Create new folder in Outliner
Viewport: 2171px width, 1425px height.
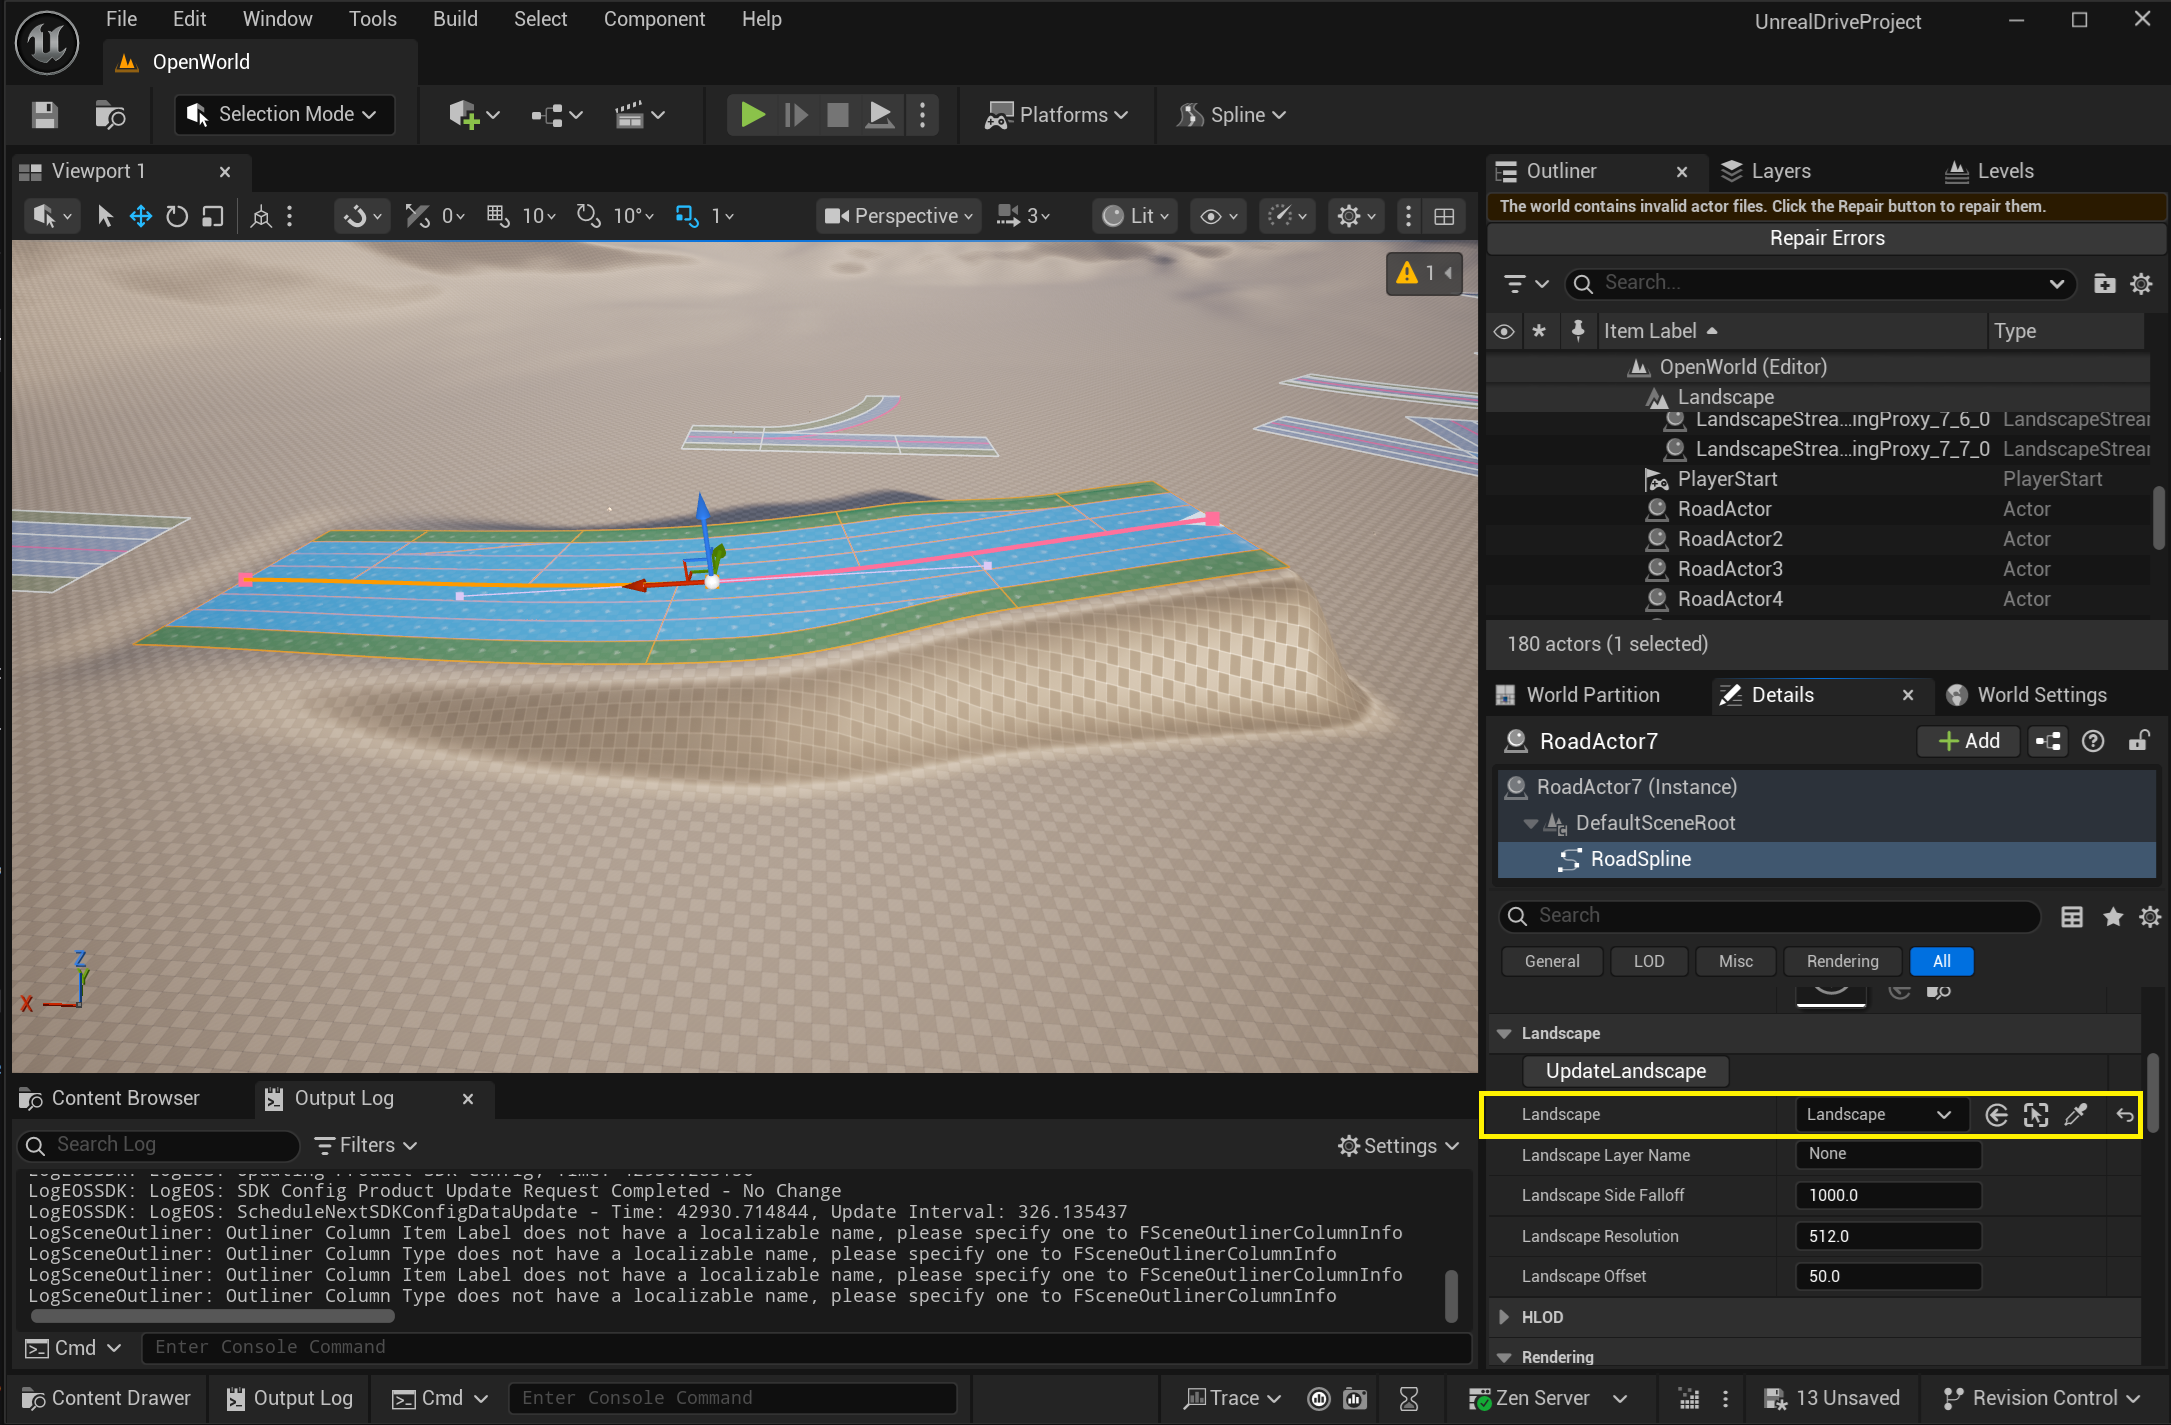tap(2104, 284)
